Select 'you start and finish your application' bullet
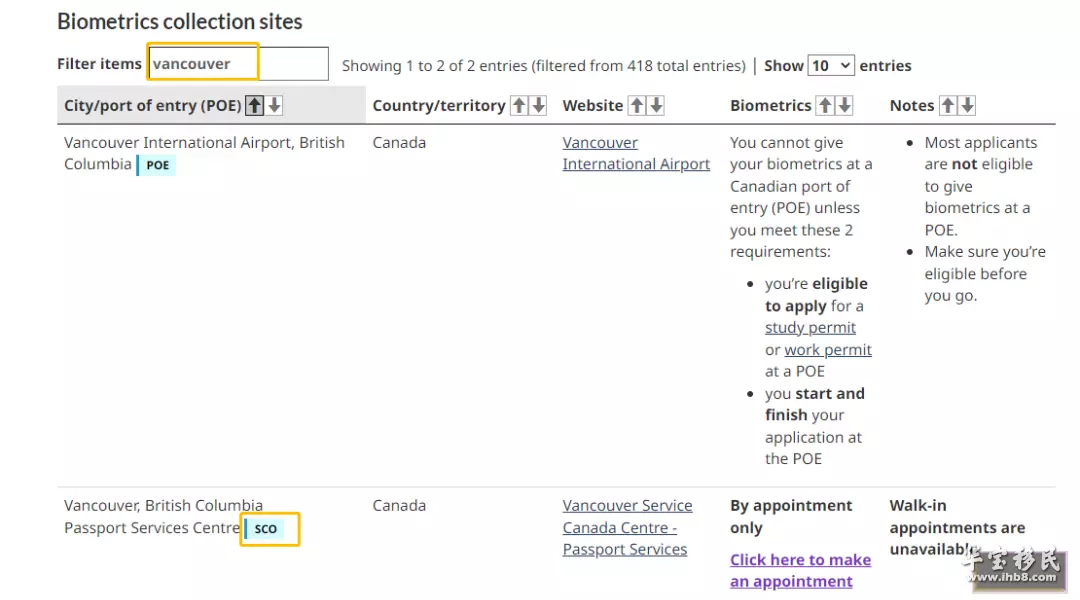Screen dimensions: 1080x600 pos(815,426)
